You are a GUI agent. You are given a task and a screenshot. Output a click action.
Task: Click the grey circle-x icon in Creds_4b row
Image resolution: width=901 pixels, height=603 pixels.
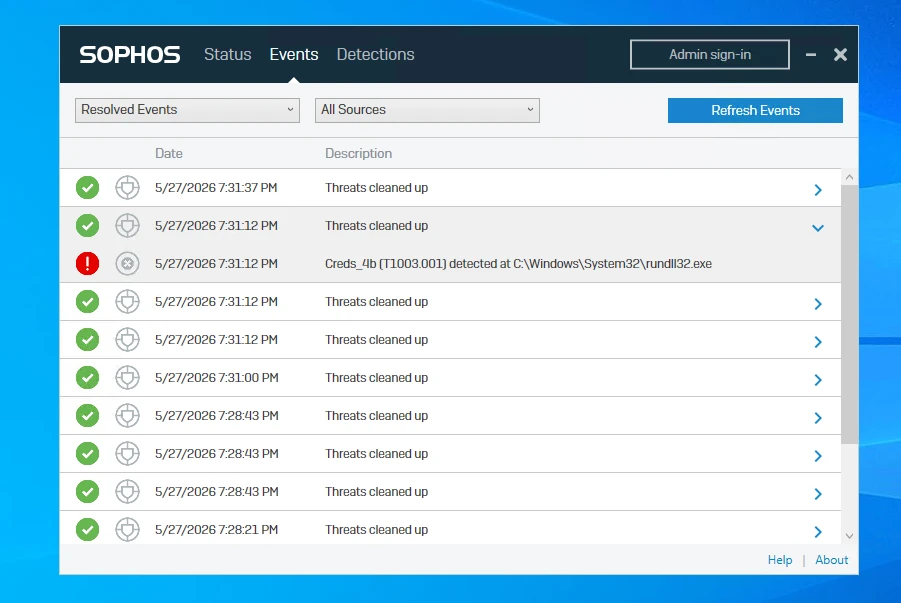tap(127, 263)
